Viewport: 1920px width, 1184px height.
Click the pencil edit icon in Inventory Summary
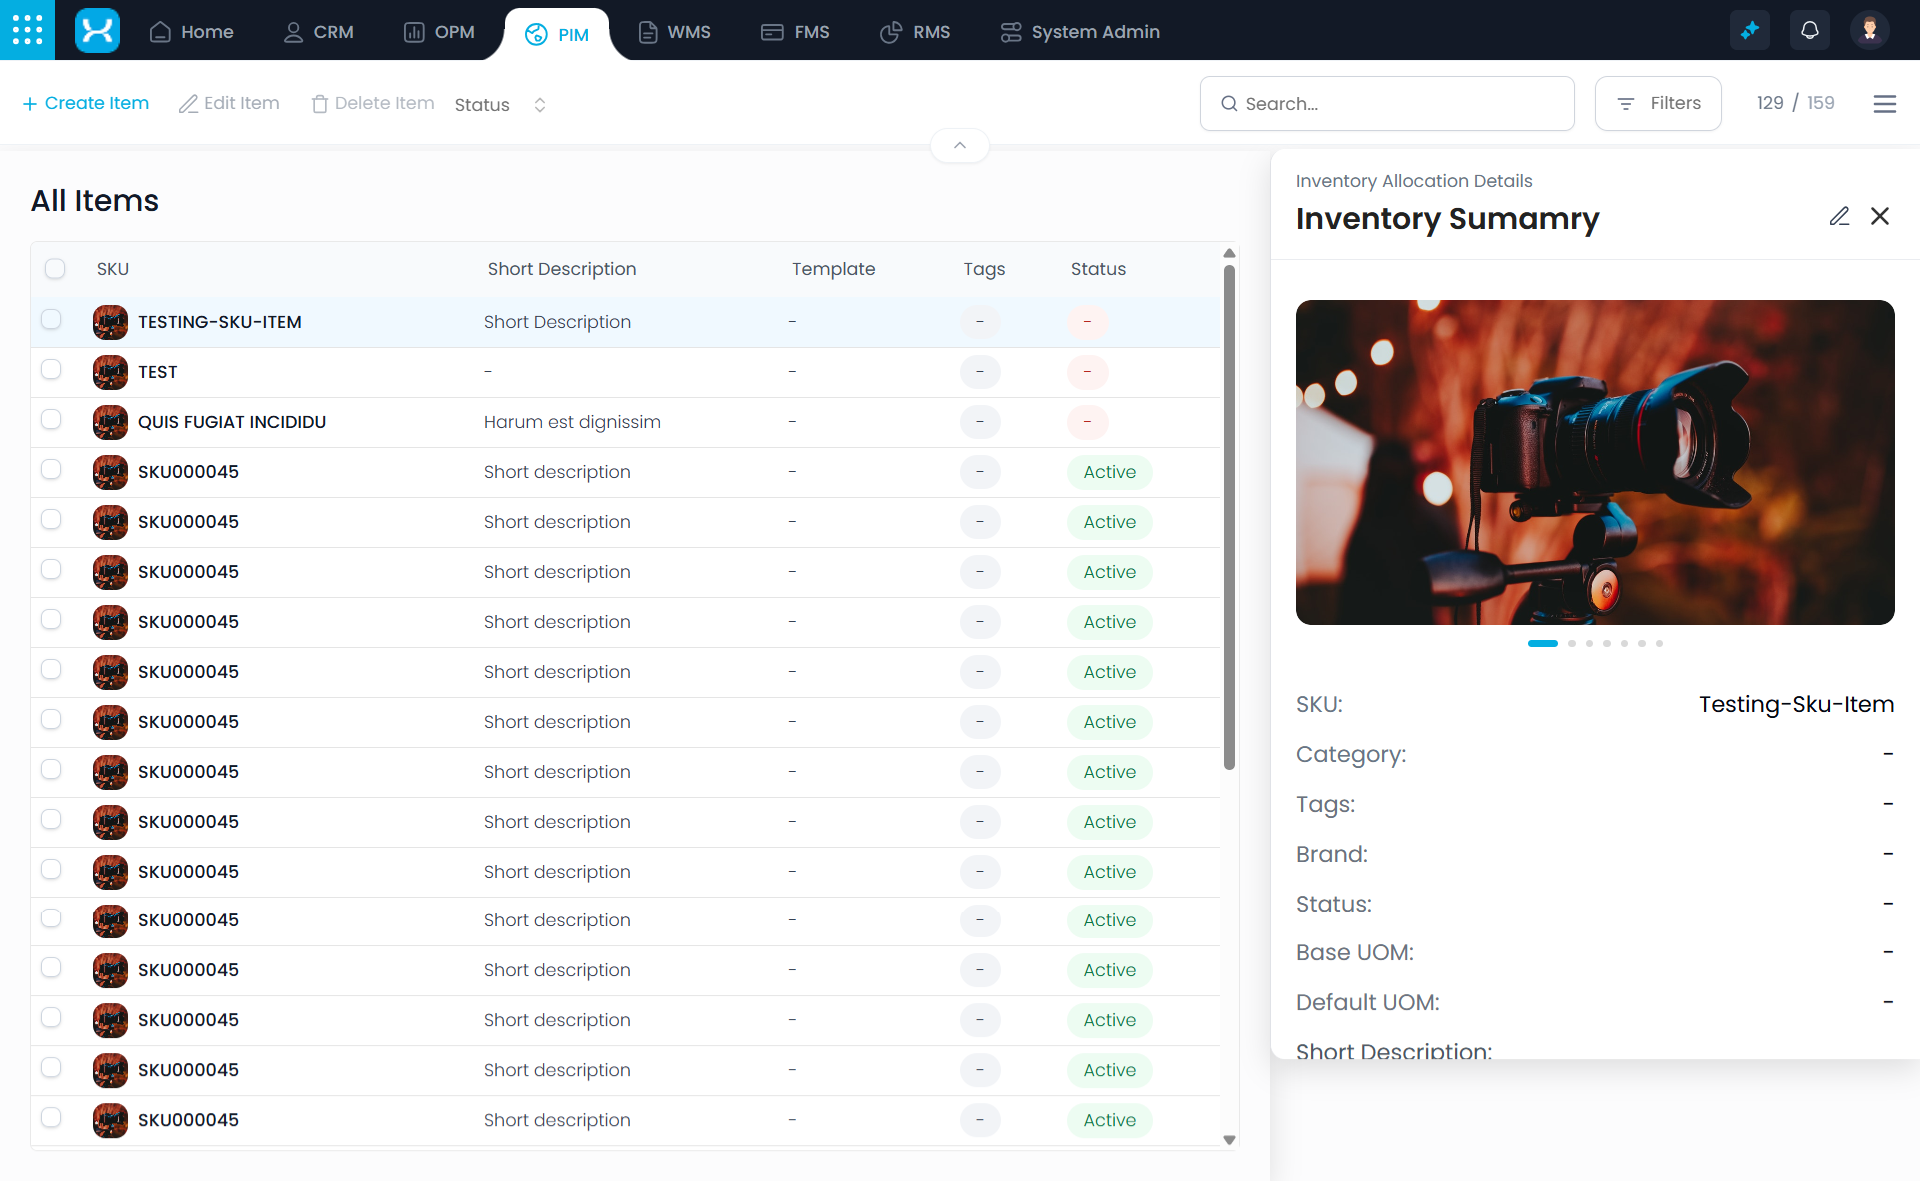point(1839,216)
